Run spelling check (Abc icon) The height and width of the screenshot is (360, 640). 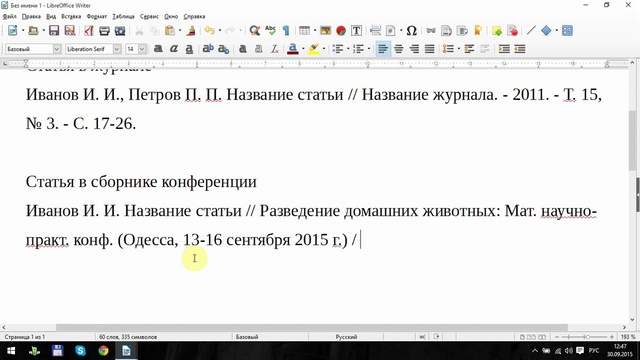coord(270,31)
